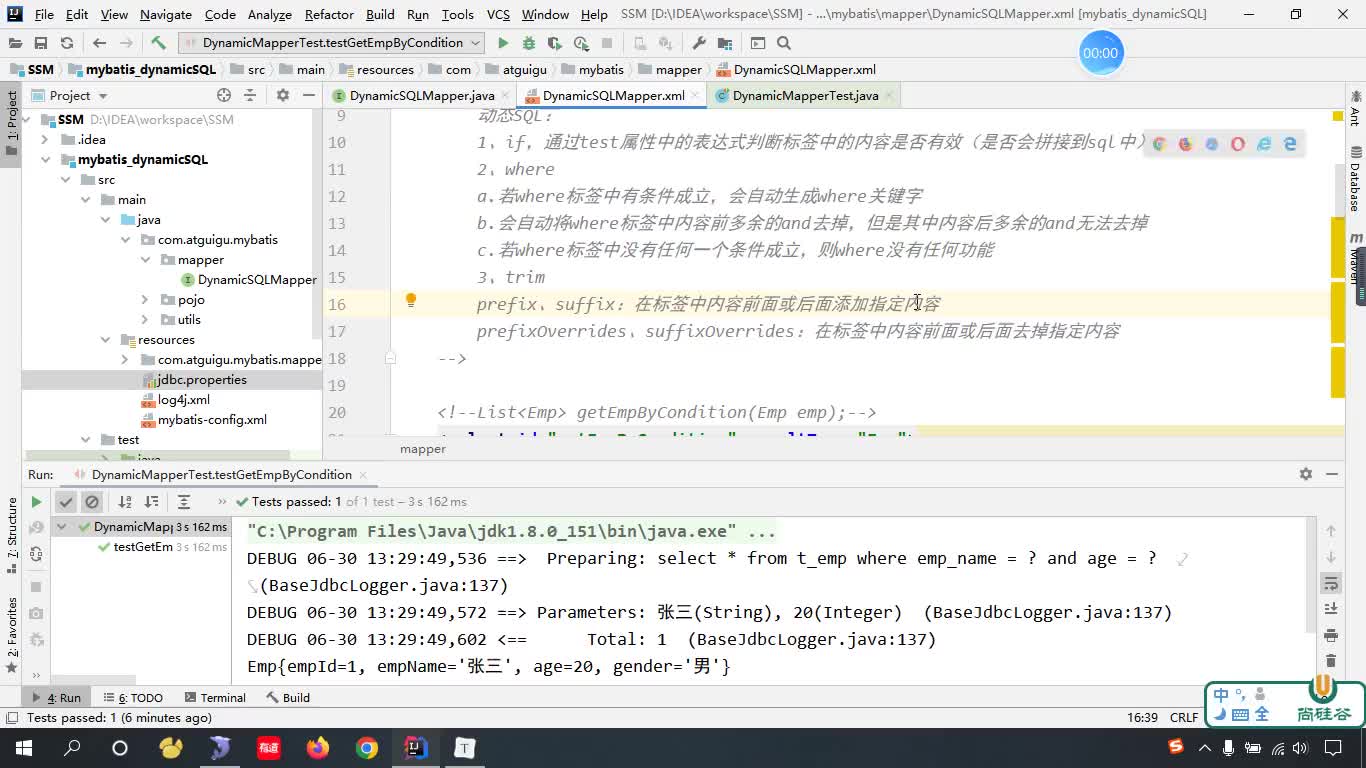Image resolution: width=1366 pixels, height=768 pixels.
Task: Open the Navigate menu
Action: click(x=166, y=15)
